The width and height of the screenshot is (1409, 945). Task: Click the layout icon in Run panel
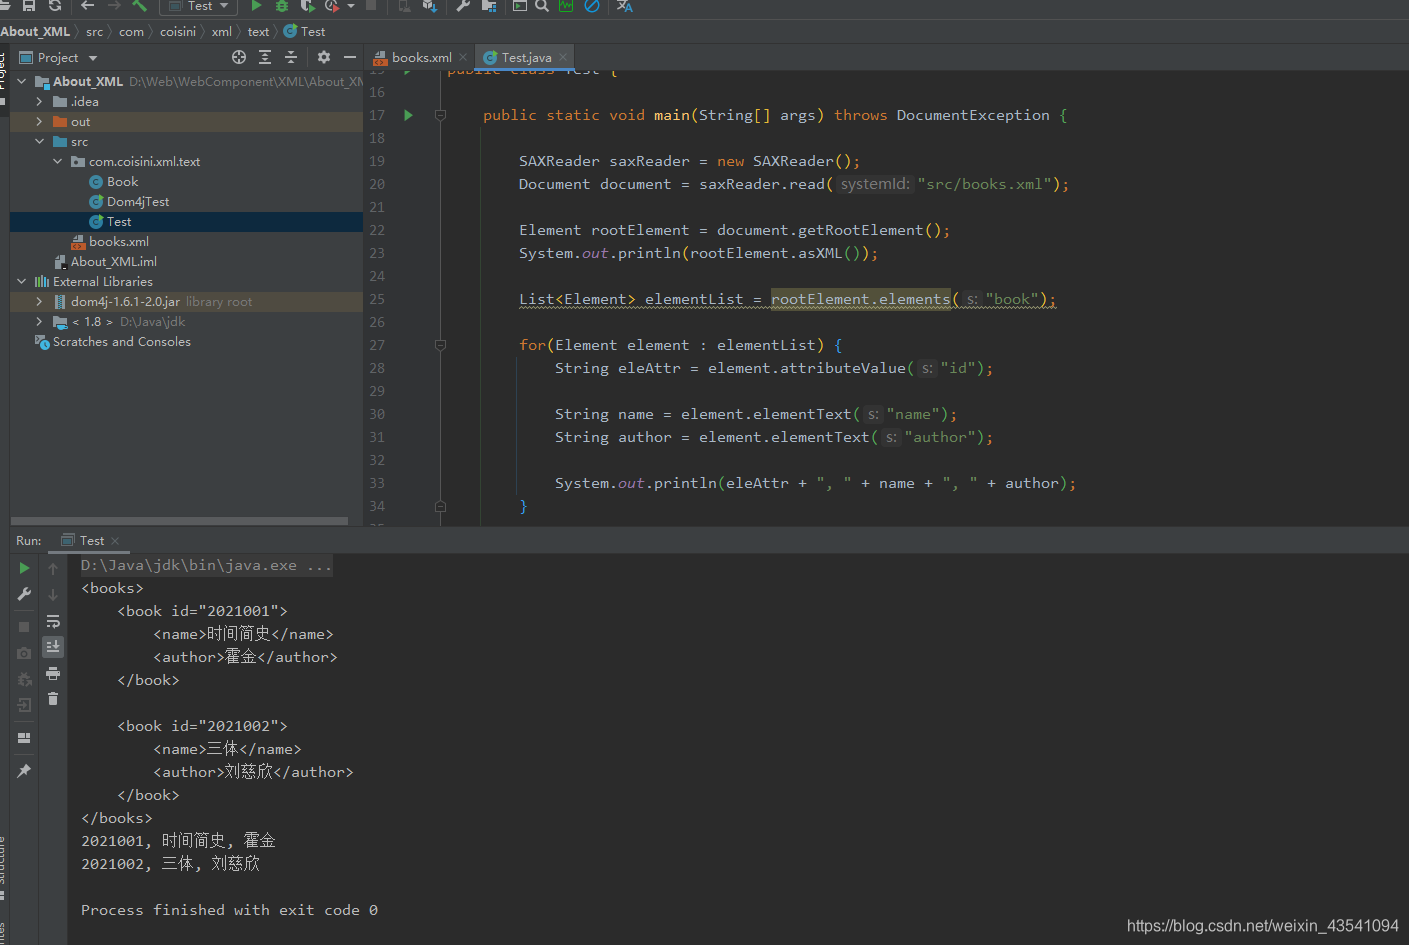pyautogui.click(x=24, y=738)
